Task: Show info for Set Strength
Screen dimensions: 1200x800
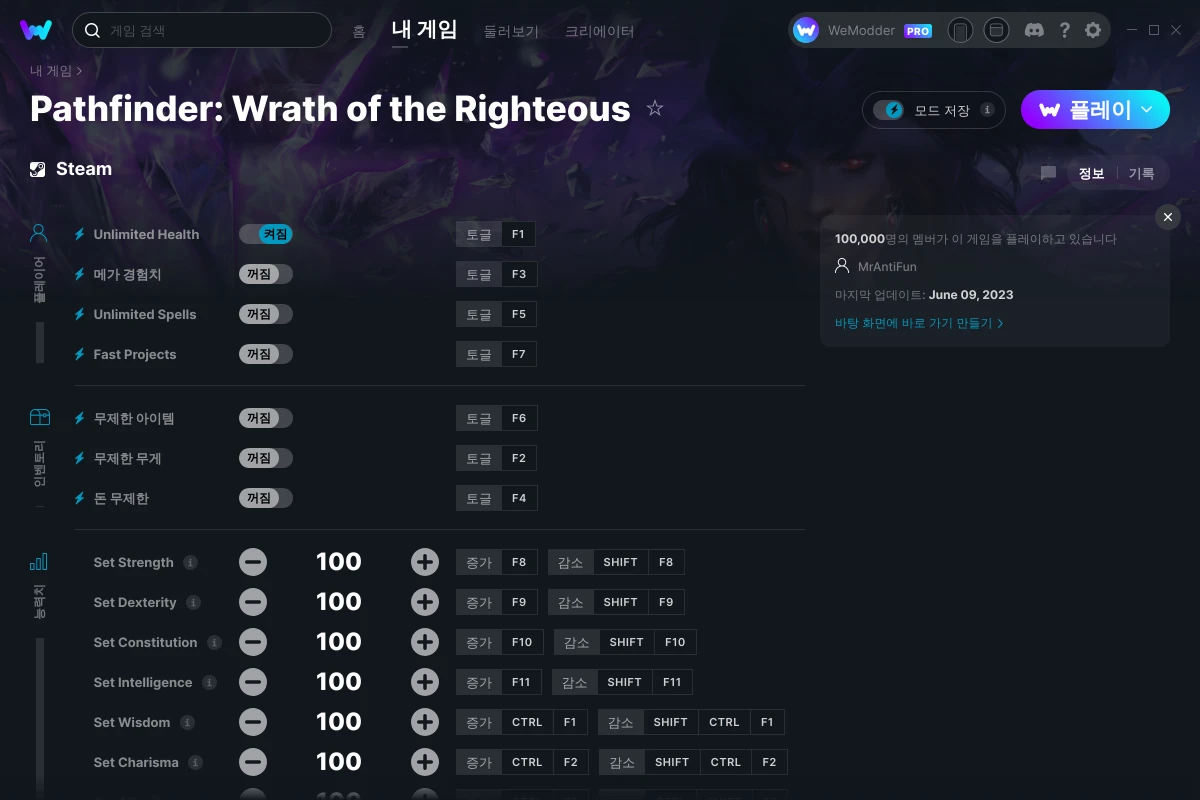Action: (190, 562)
